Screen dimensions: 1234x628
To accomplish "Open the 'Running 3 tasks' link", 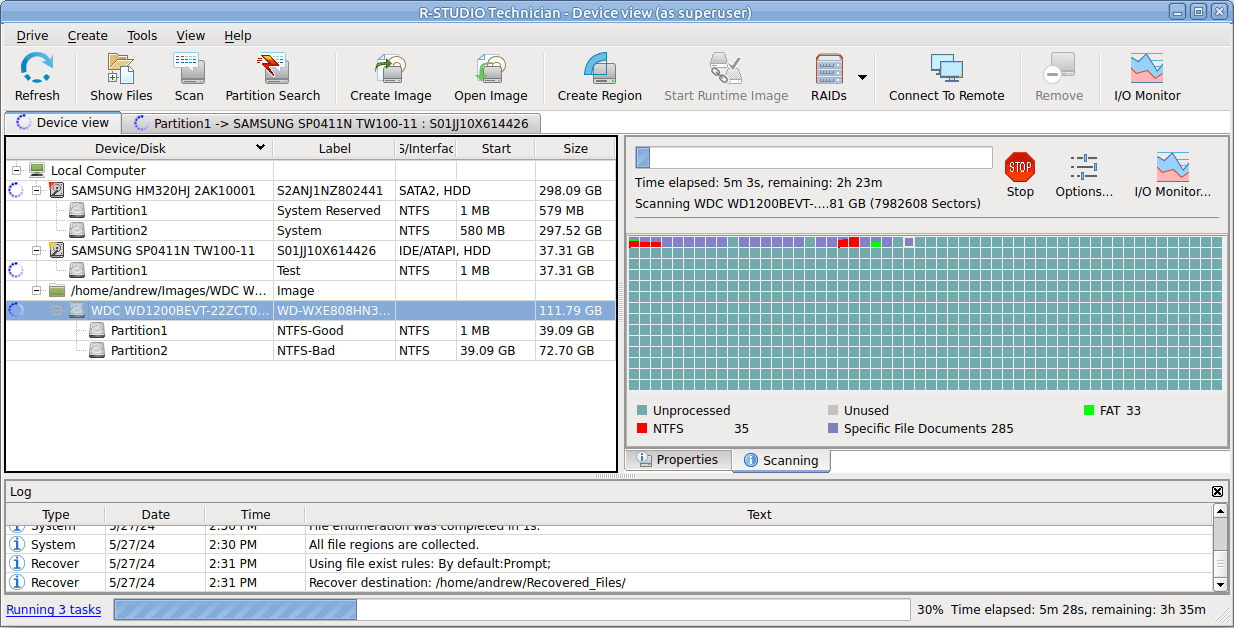I will (x=54, y=609).
